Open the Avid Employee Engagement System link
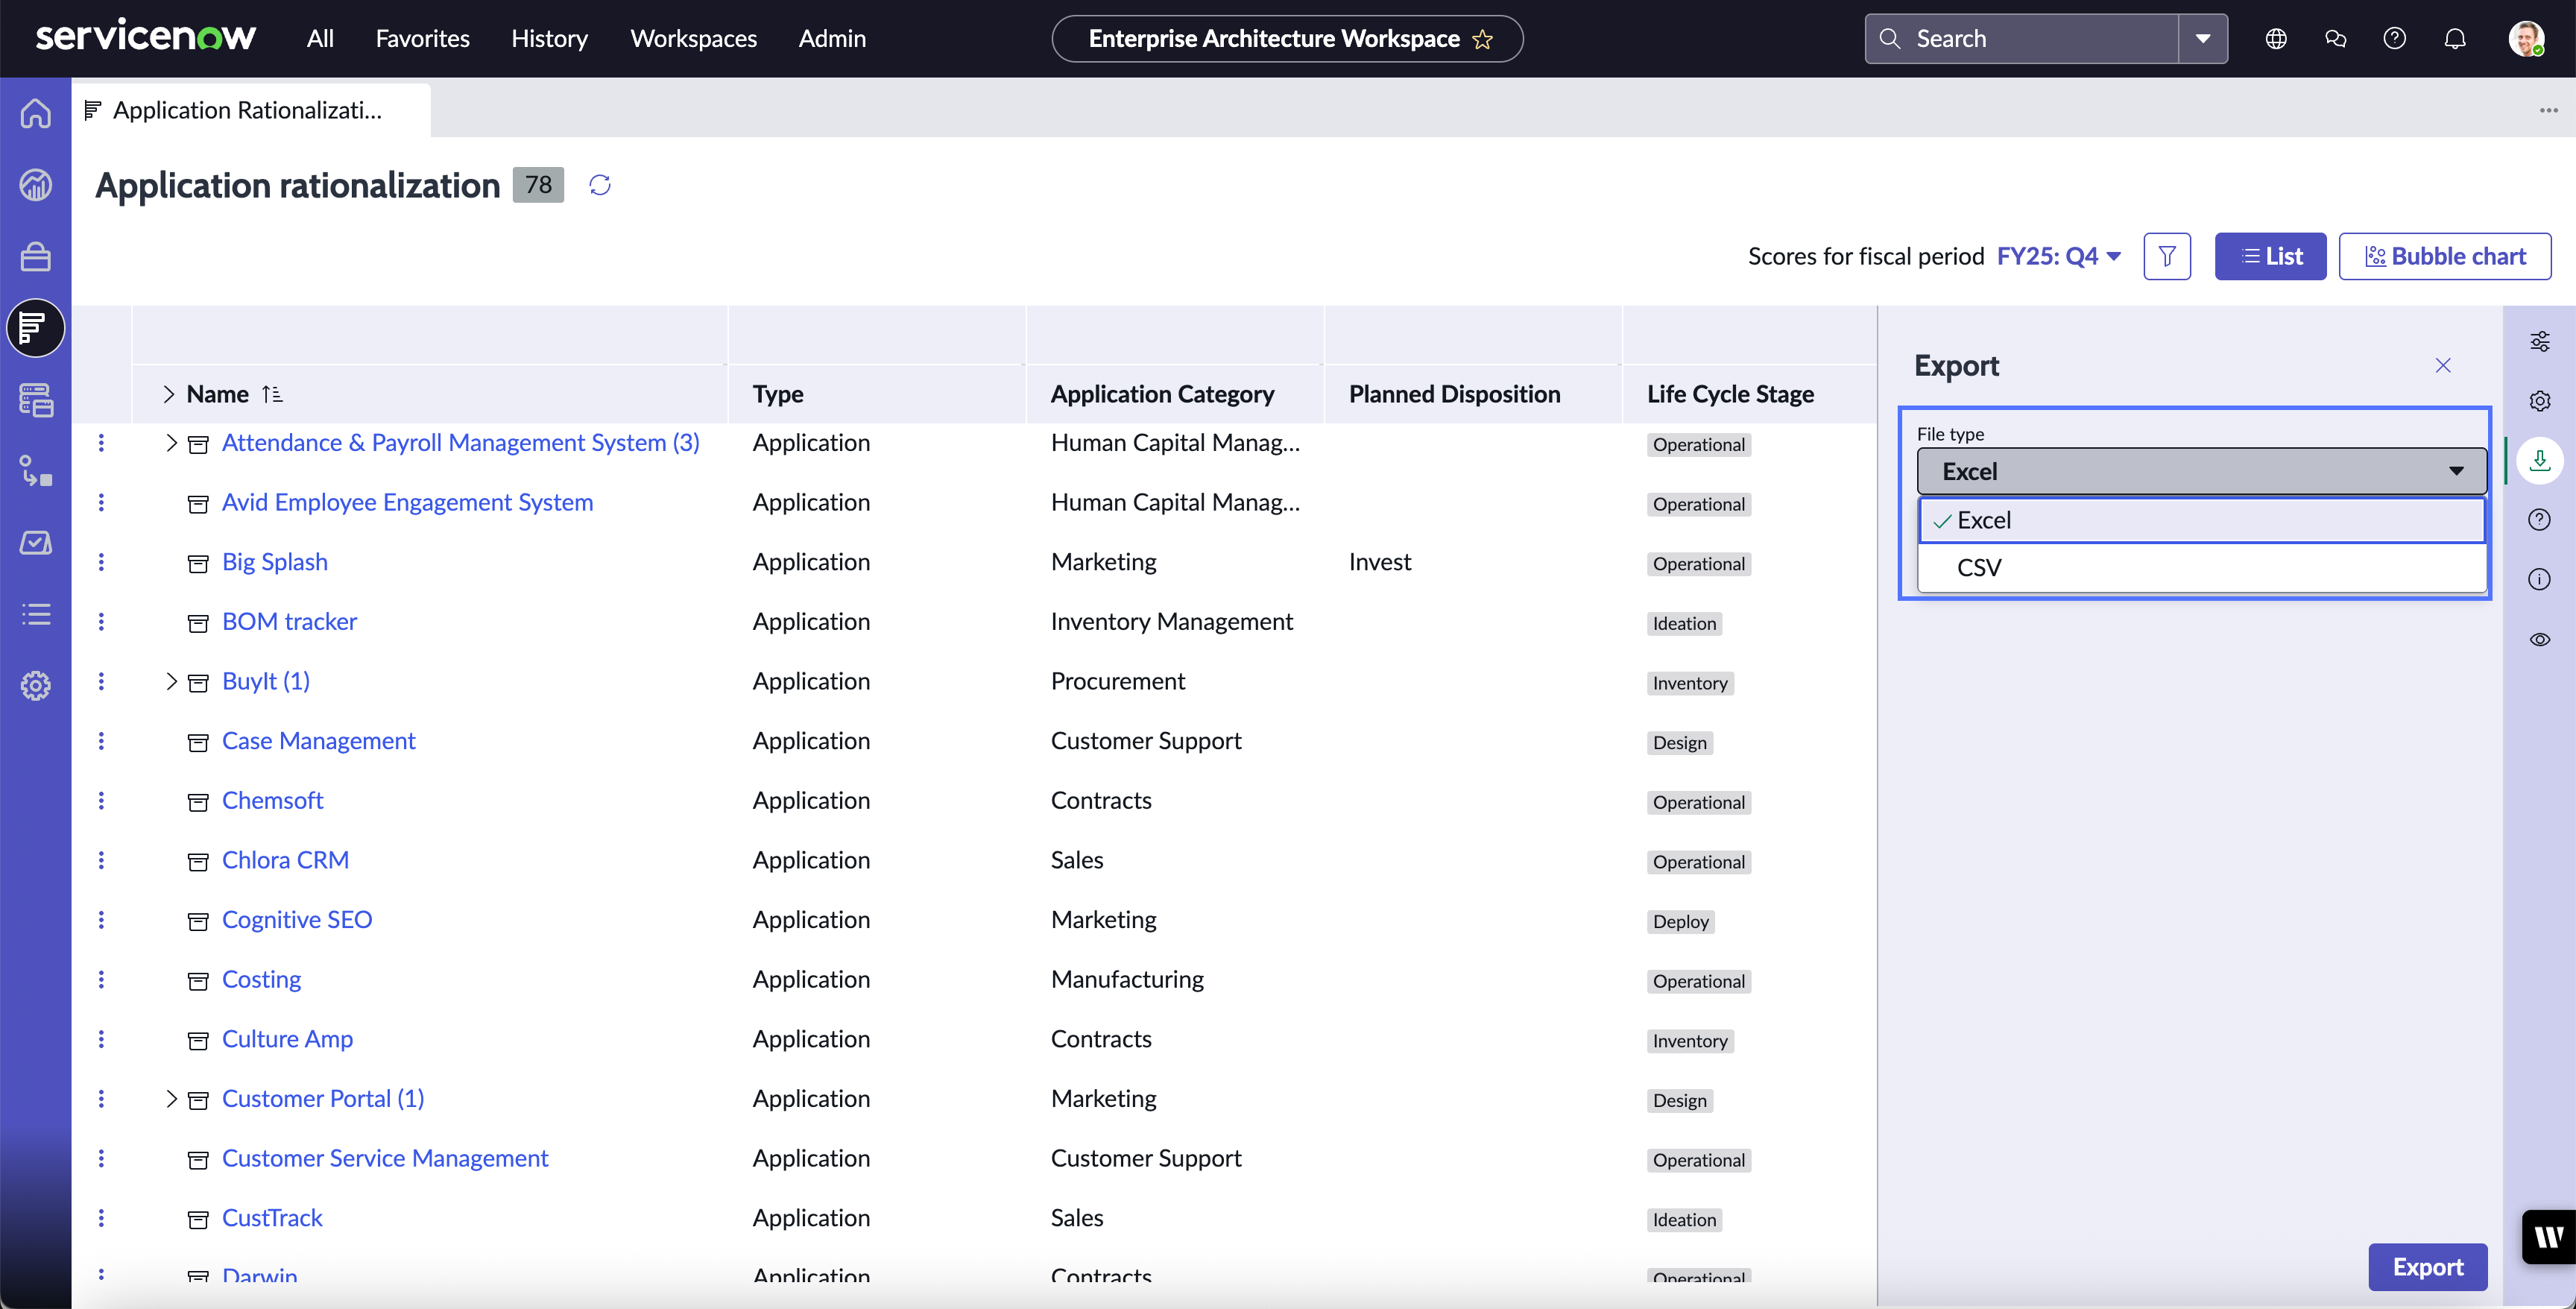The height and width of the screenshot is (1309, 2576). [407, 502]
